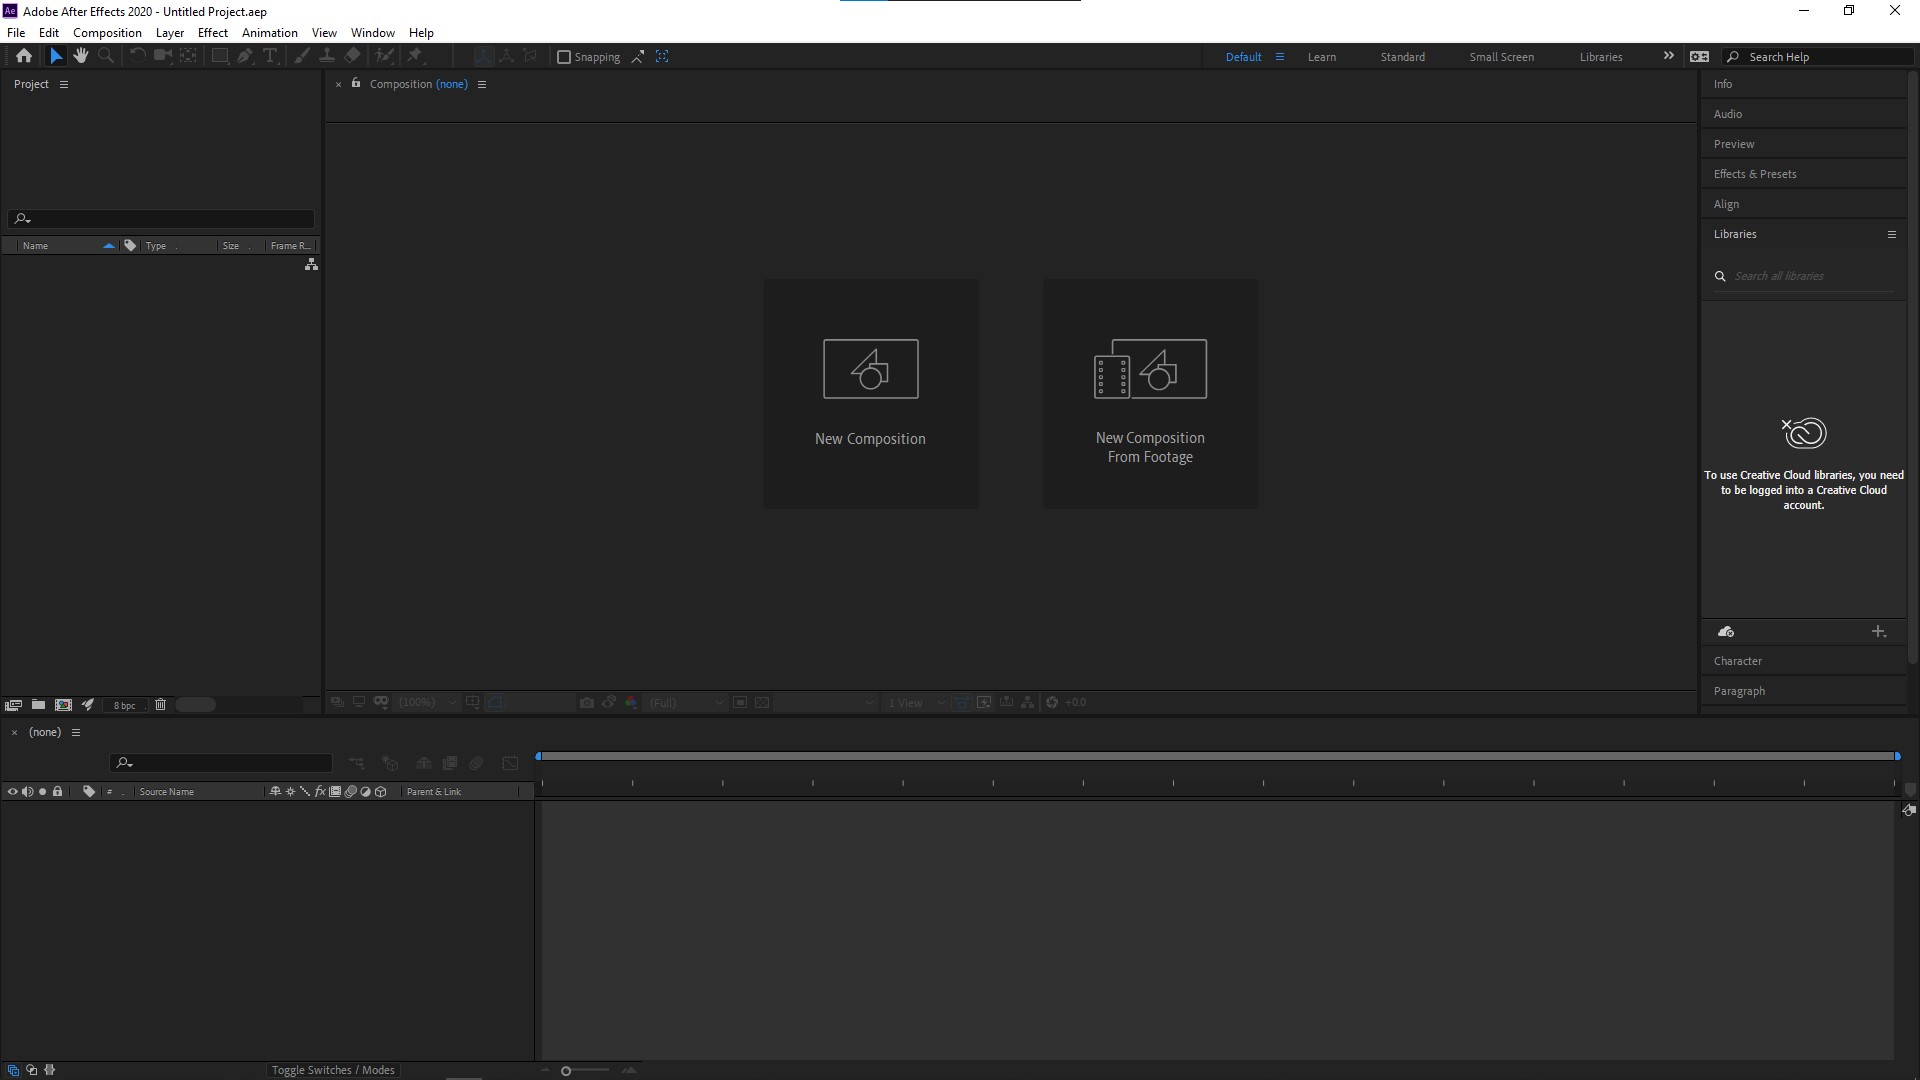Click the Zoom tool magnifier
The width and height of the screenshot is (1920, 1080).
click(106, 56)
